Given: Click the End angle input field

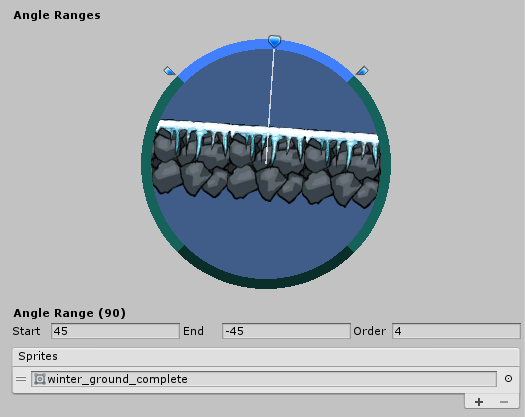Looking at the screenshot, I should [x=286, y=331].
